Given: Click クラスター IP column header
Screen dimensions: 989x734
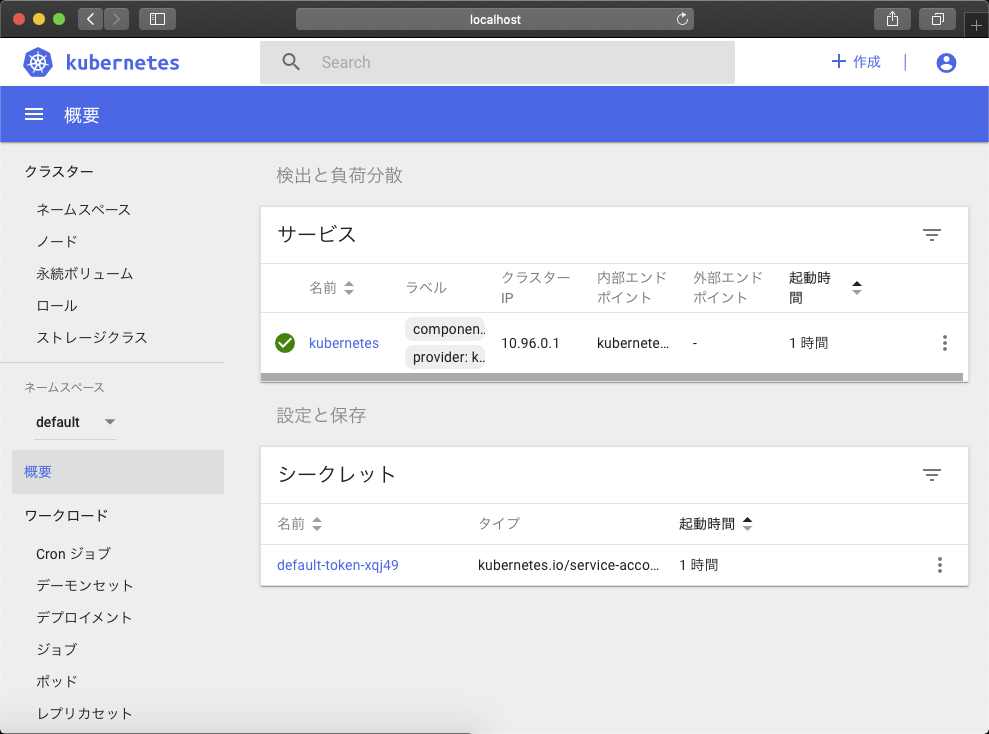Looking at the screenshot, I should (x=535, y=288).
